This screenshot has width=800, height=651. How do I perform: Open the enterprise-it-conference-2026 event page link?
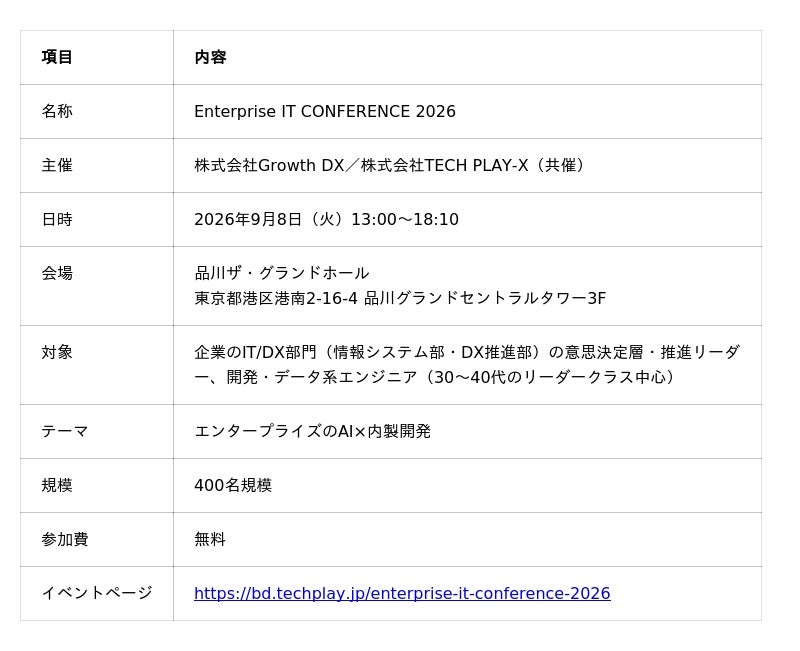402,593
